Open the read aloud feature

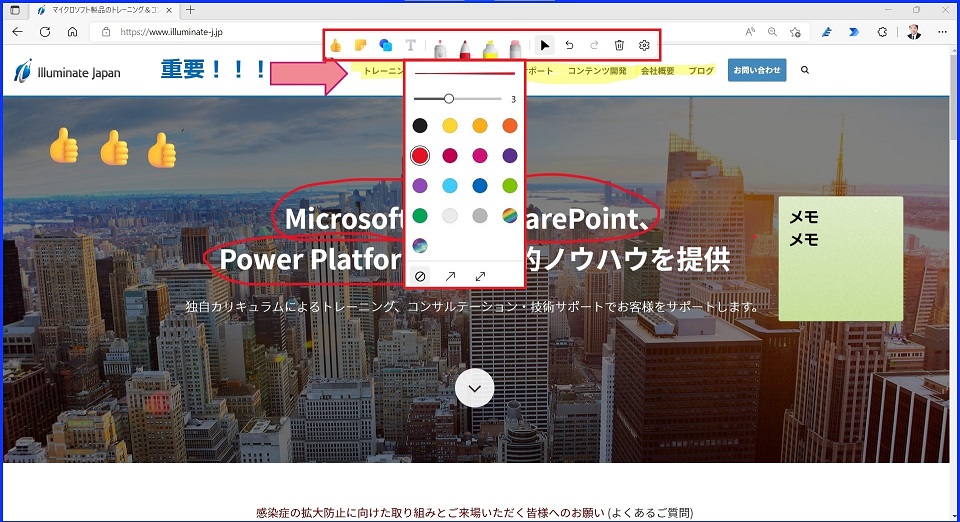point(749,32)
